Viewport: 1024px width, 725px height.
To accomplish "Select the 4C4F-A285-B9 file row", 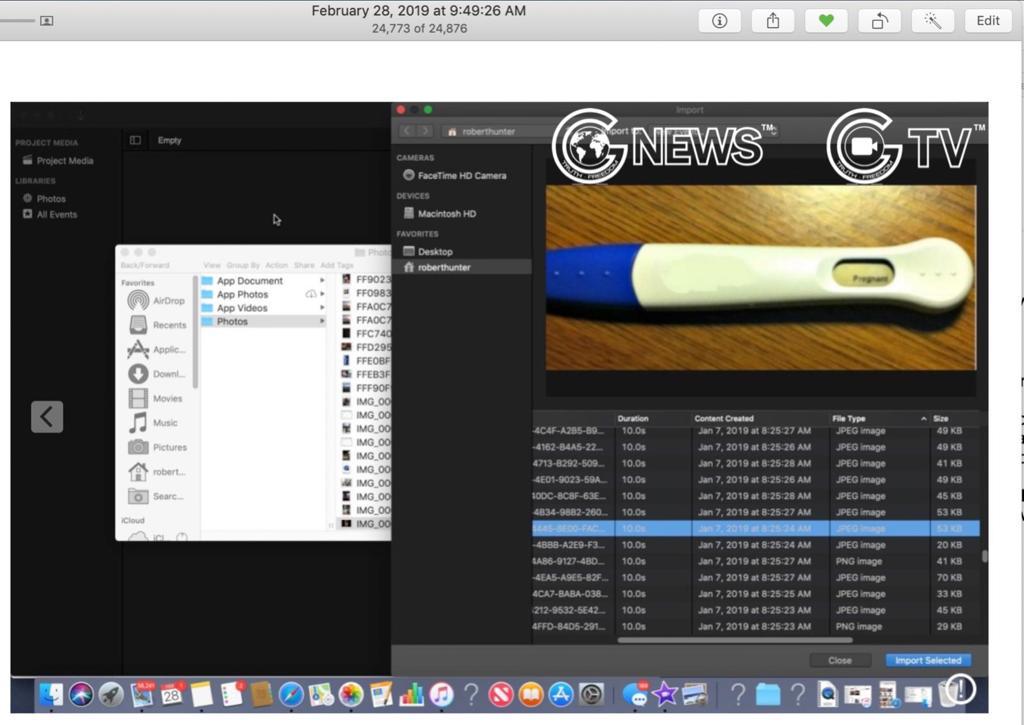I will click(756, 431).
